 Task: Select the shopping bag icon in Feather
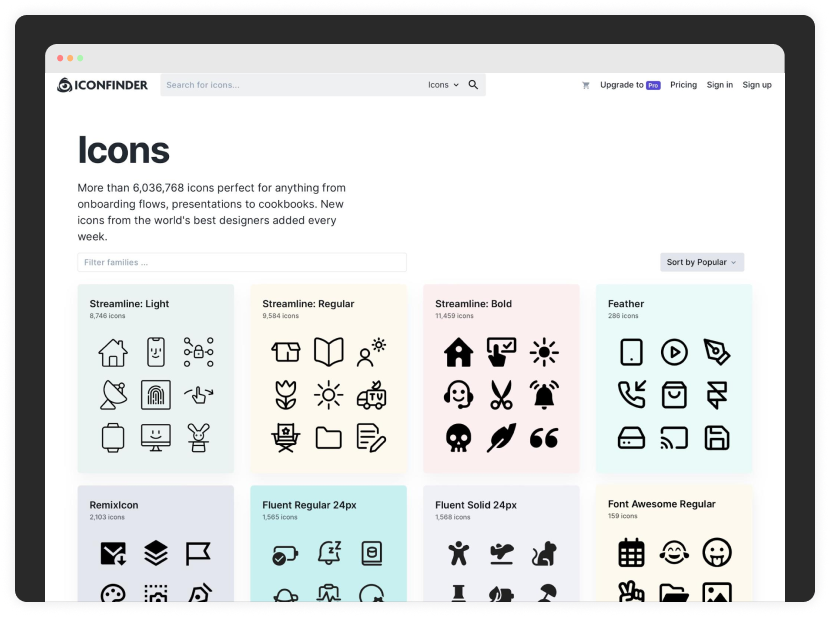674,395
